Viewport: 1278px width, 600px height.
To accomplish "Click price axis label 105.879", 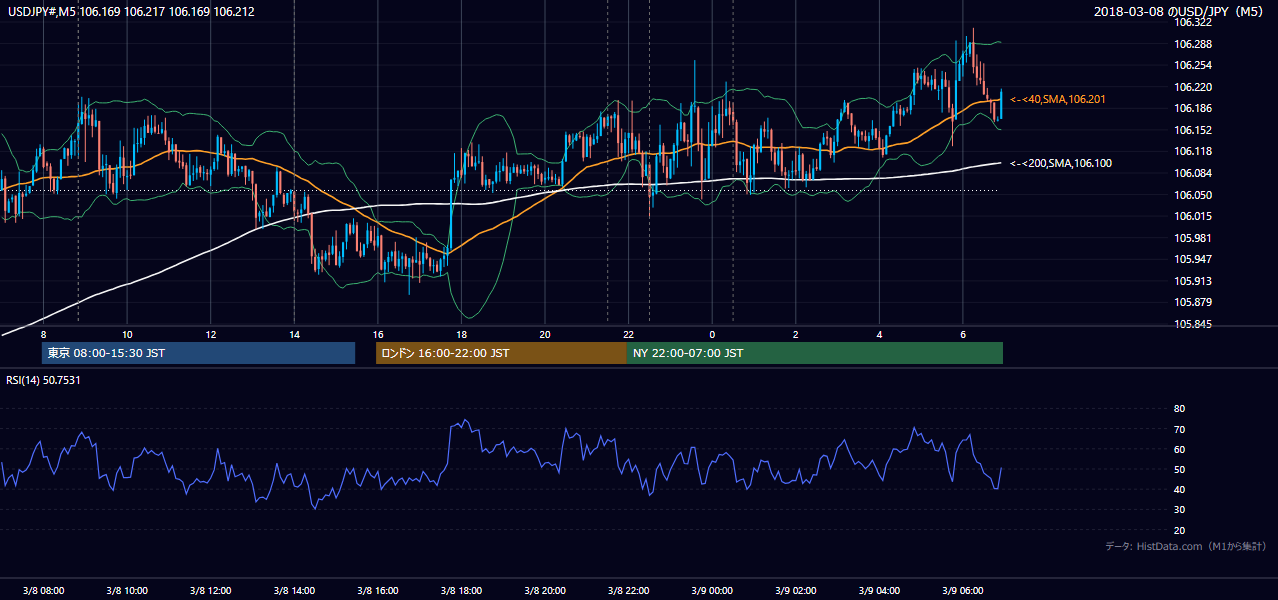I will point(1195,302).
